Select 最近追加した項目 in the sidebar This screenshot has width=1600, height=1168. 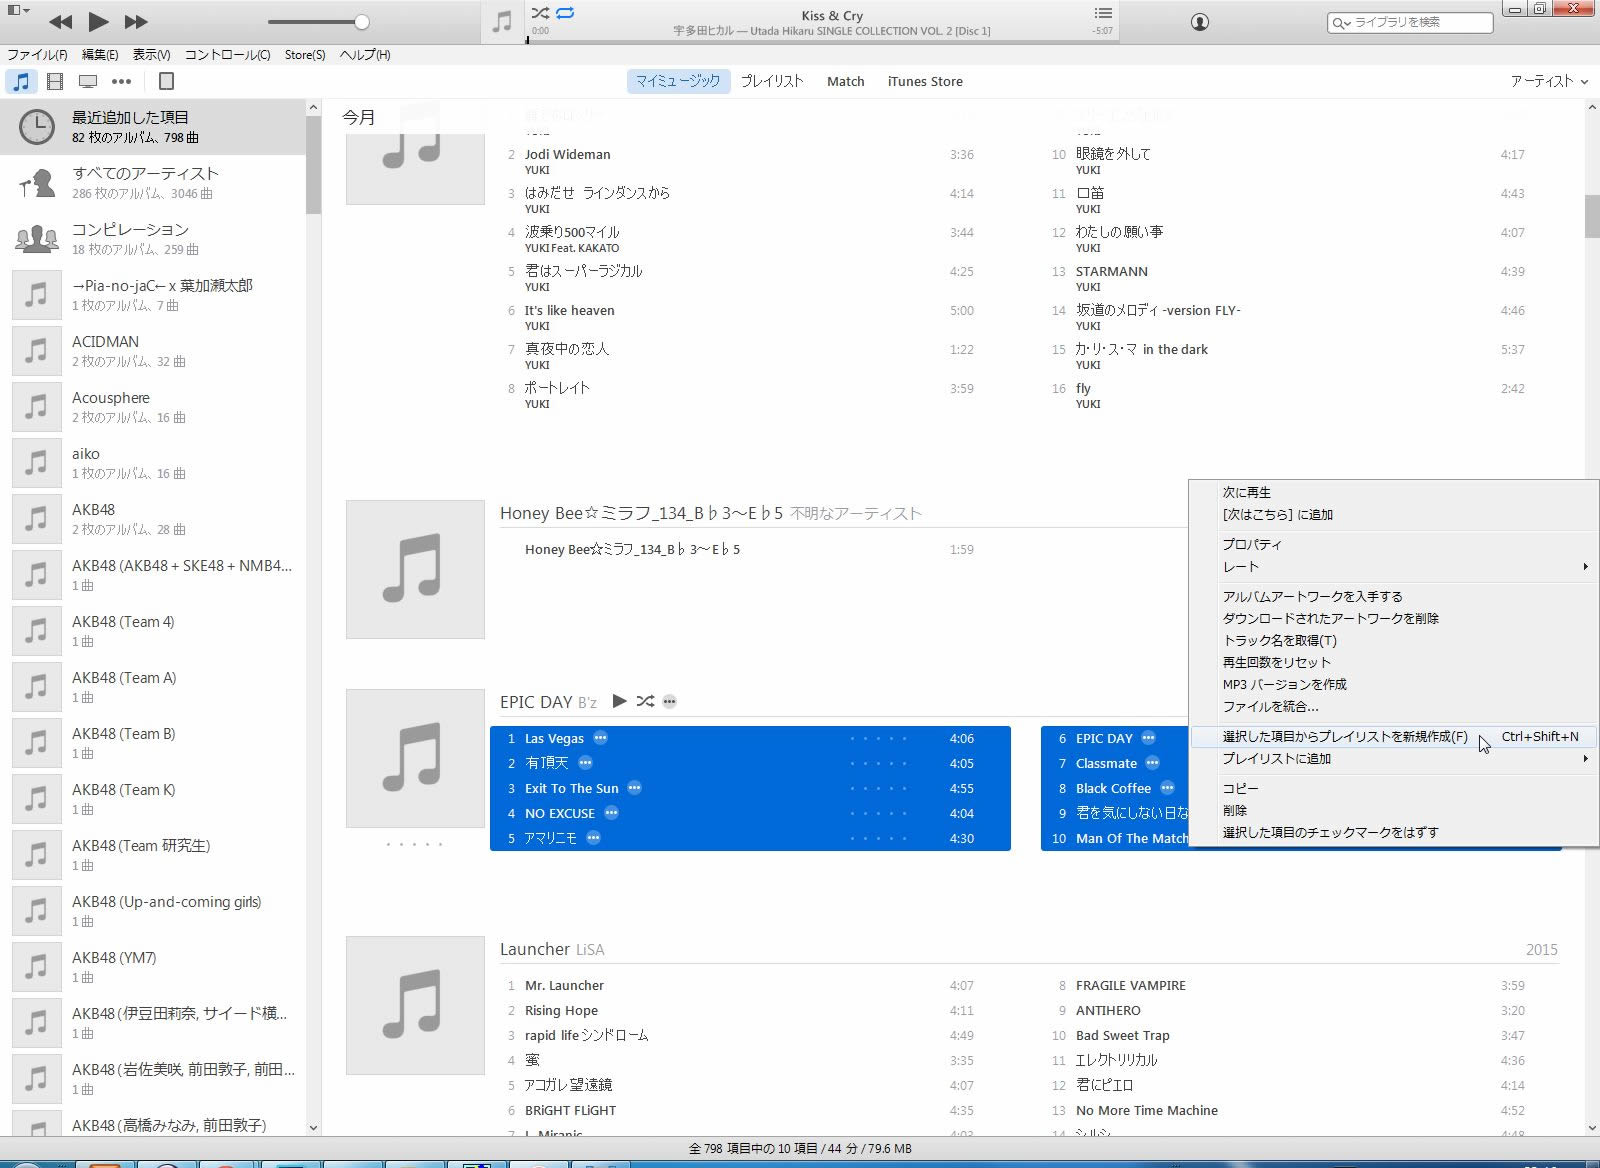point(152,127)
